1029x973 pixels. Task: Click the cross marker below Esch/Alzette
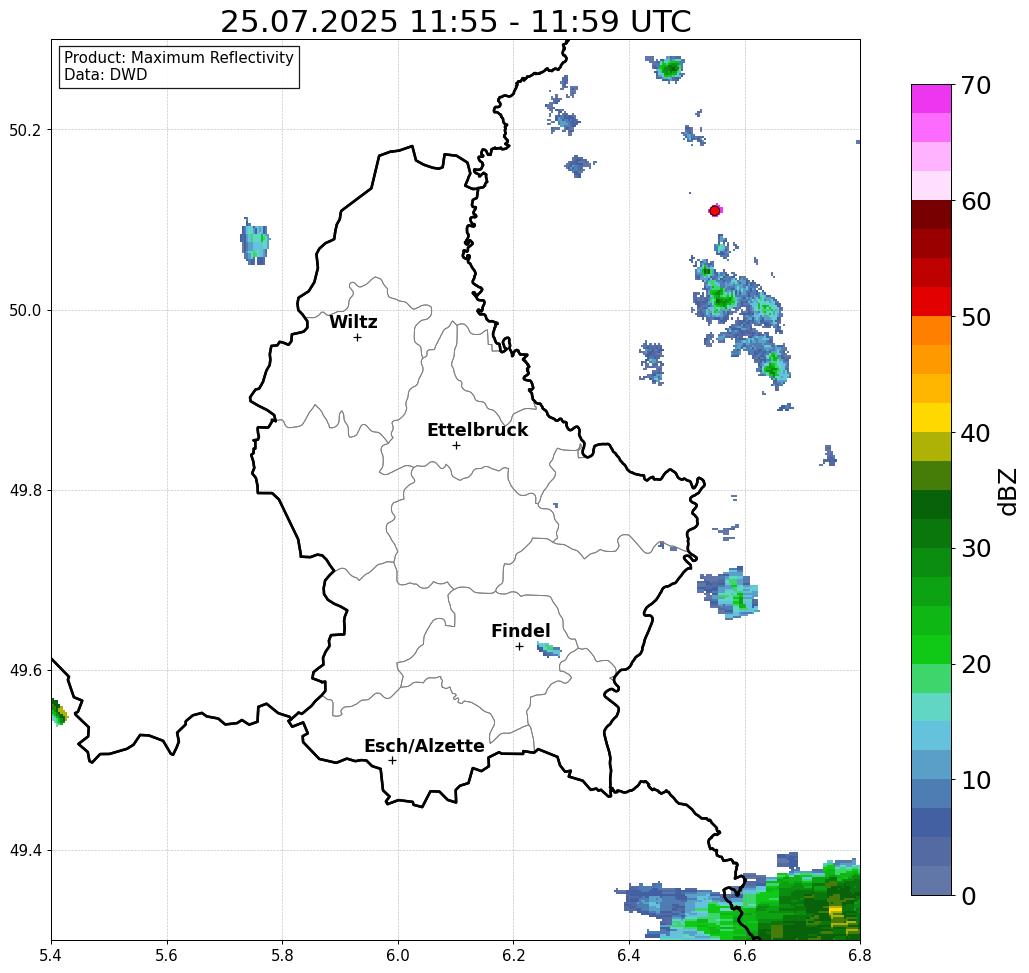coord(392,761)
